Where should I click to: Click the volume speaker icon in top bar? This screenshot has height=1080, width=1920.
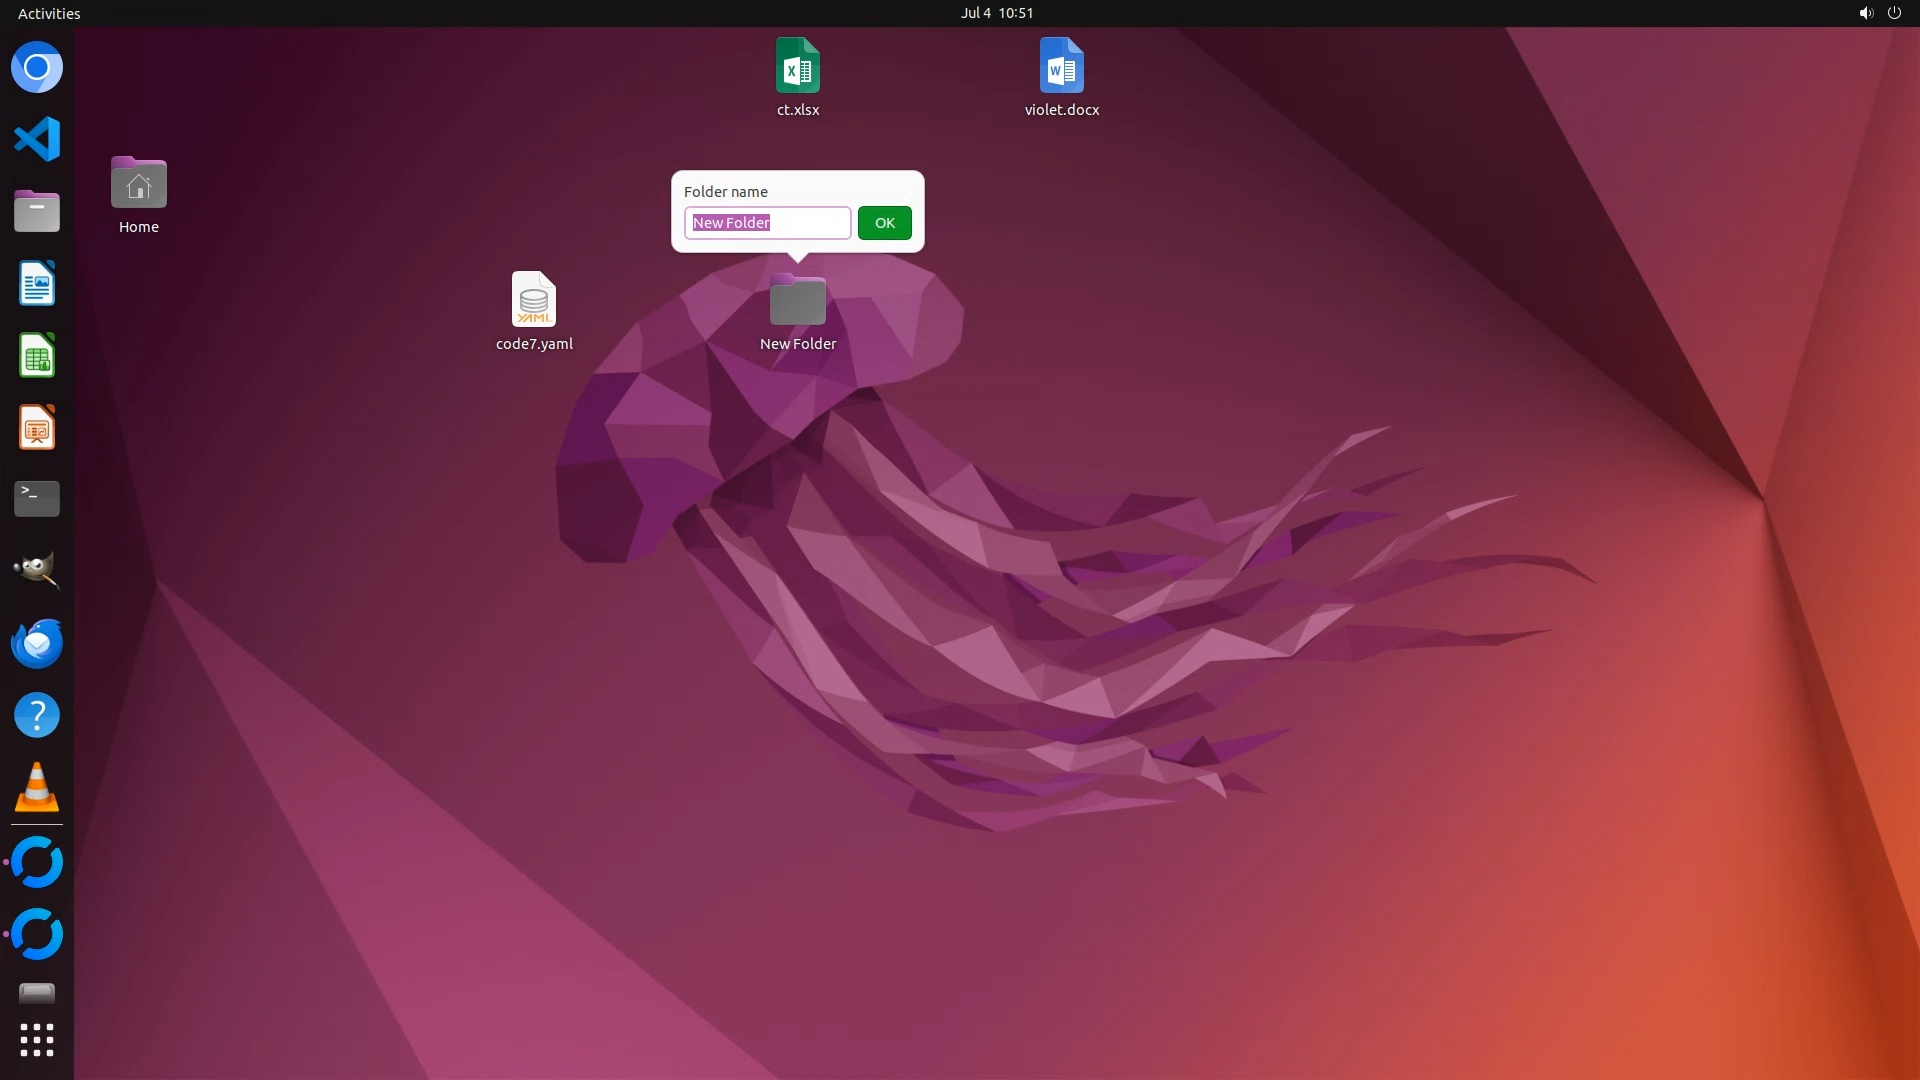pyautogui.click(x=1865, y=13)
